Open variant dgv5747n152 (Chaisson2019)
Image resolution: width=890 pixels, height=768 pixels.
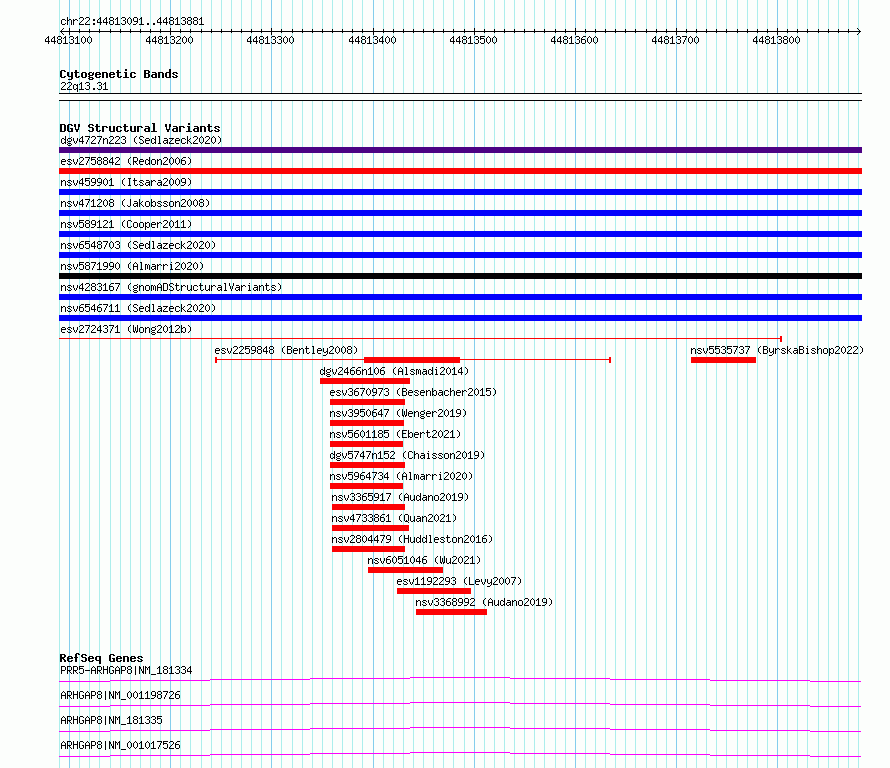(x=407, y=455)
